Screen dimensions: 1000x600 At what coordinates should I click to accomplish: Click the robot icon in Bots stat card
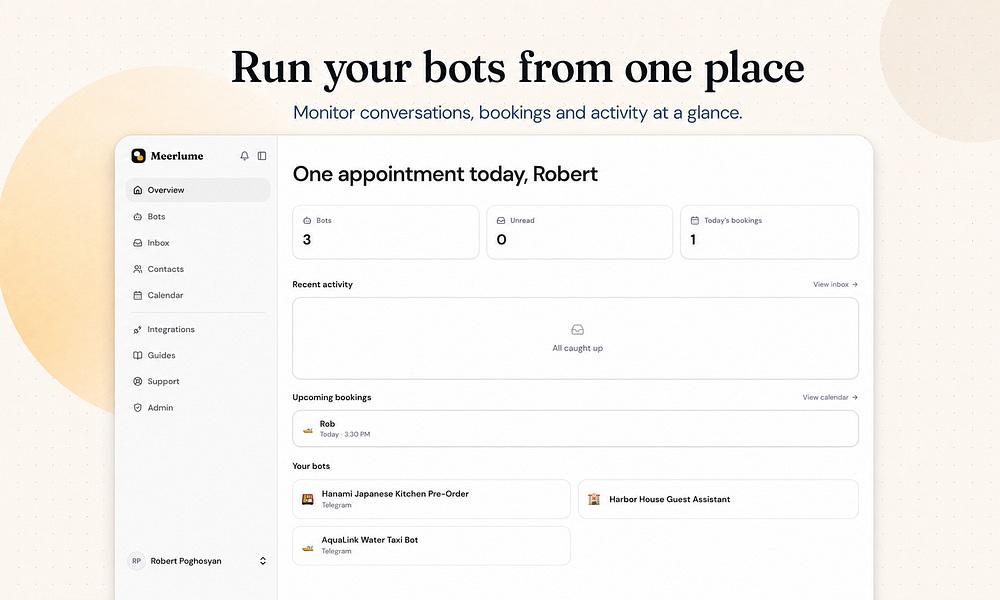307,221
